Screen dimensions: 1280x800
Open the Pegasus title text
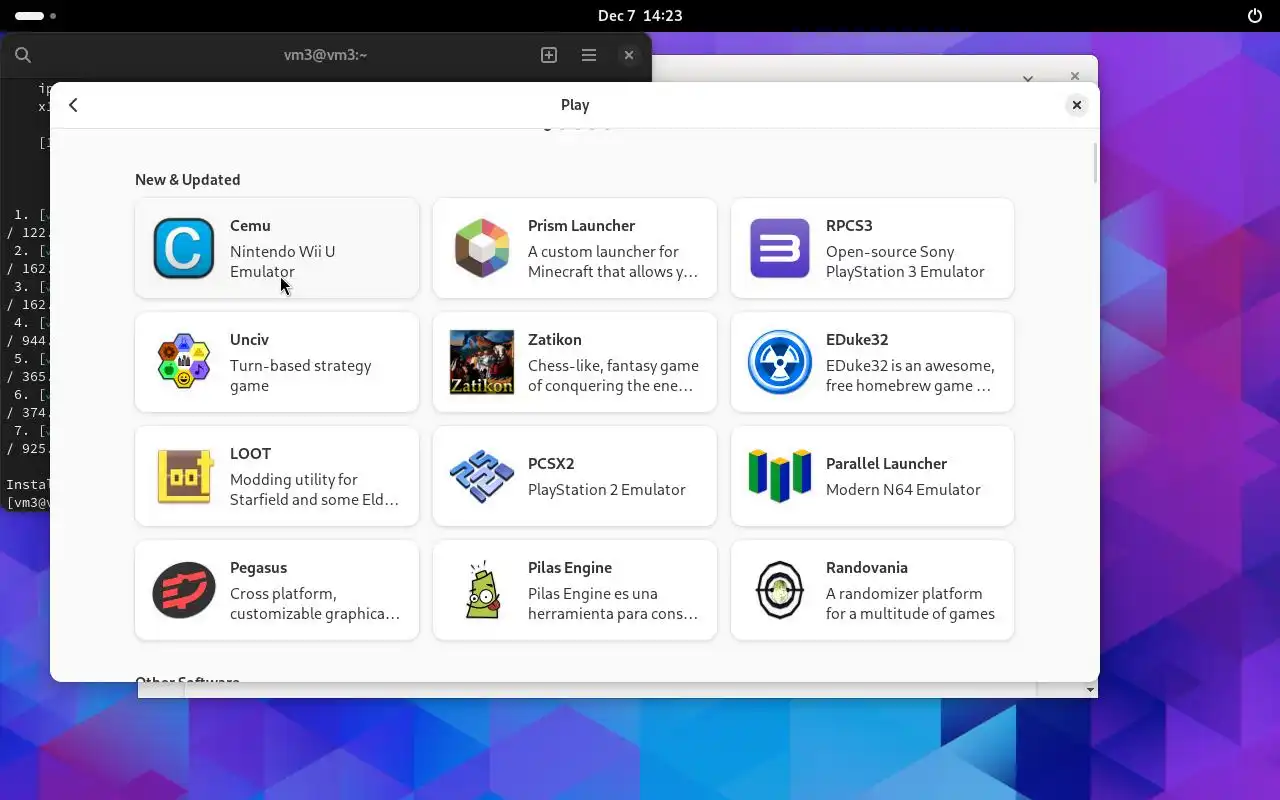click(x=258, y=568)
